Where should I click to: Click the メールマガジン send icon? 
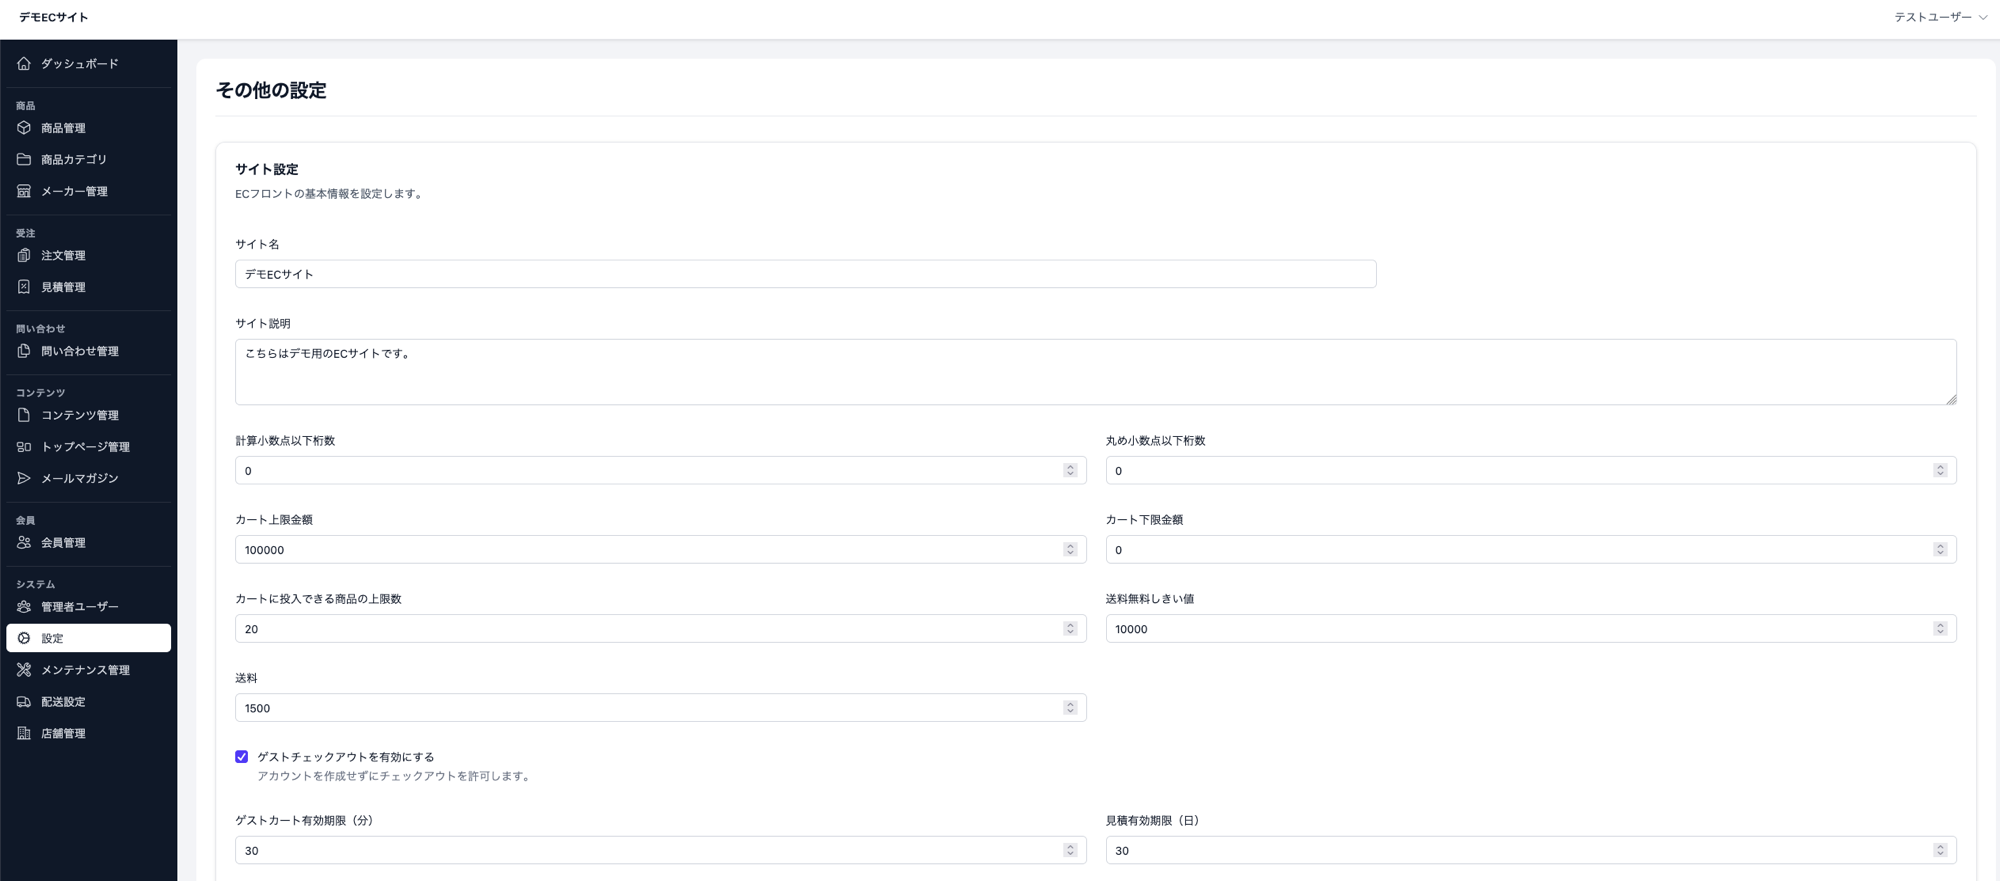[24, 478]
